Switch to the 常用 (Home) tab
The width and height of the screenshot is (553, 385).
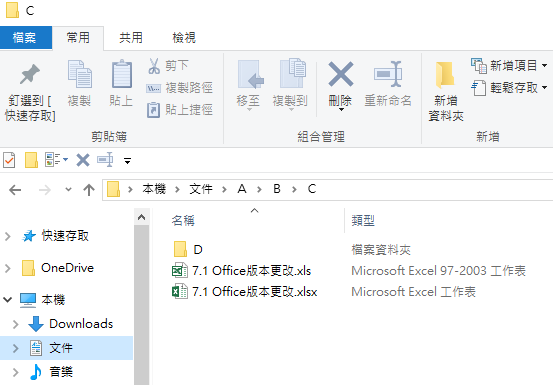click(78, 37)
